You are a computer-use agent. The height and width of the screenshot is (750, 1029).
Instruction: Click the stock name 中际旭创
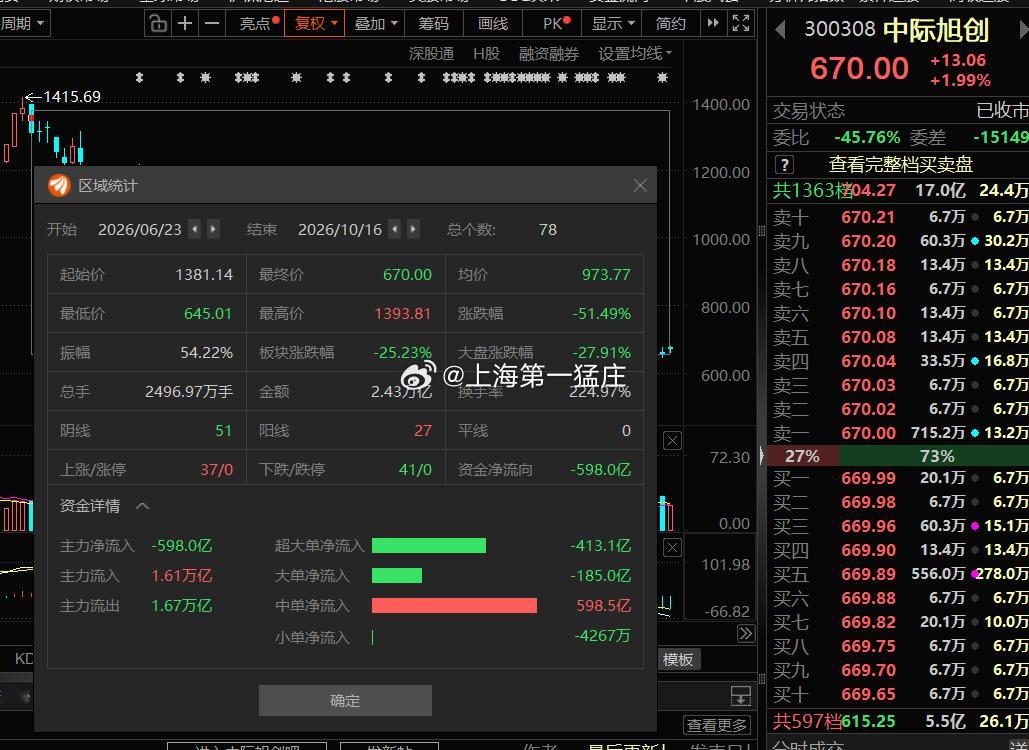click(x=936, y=30)
